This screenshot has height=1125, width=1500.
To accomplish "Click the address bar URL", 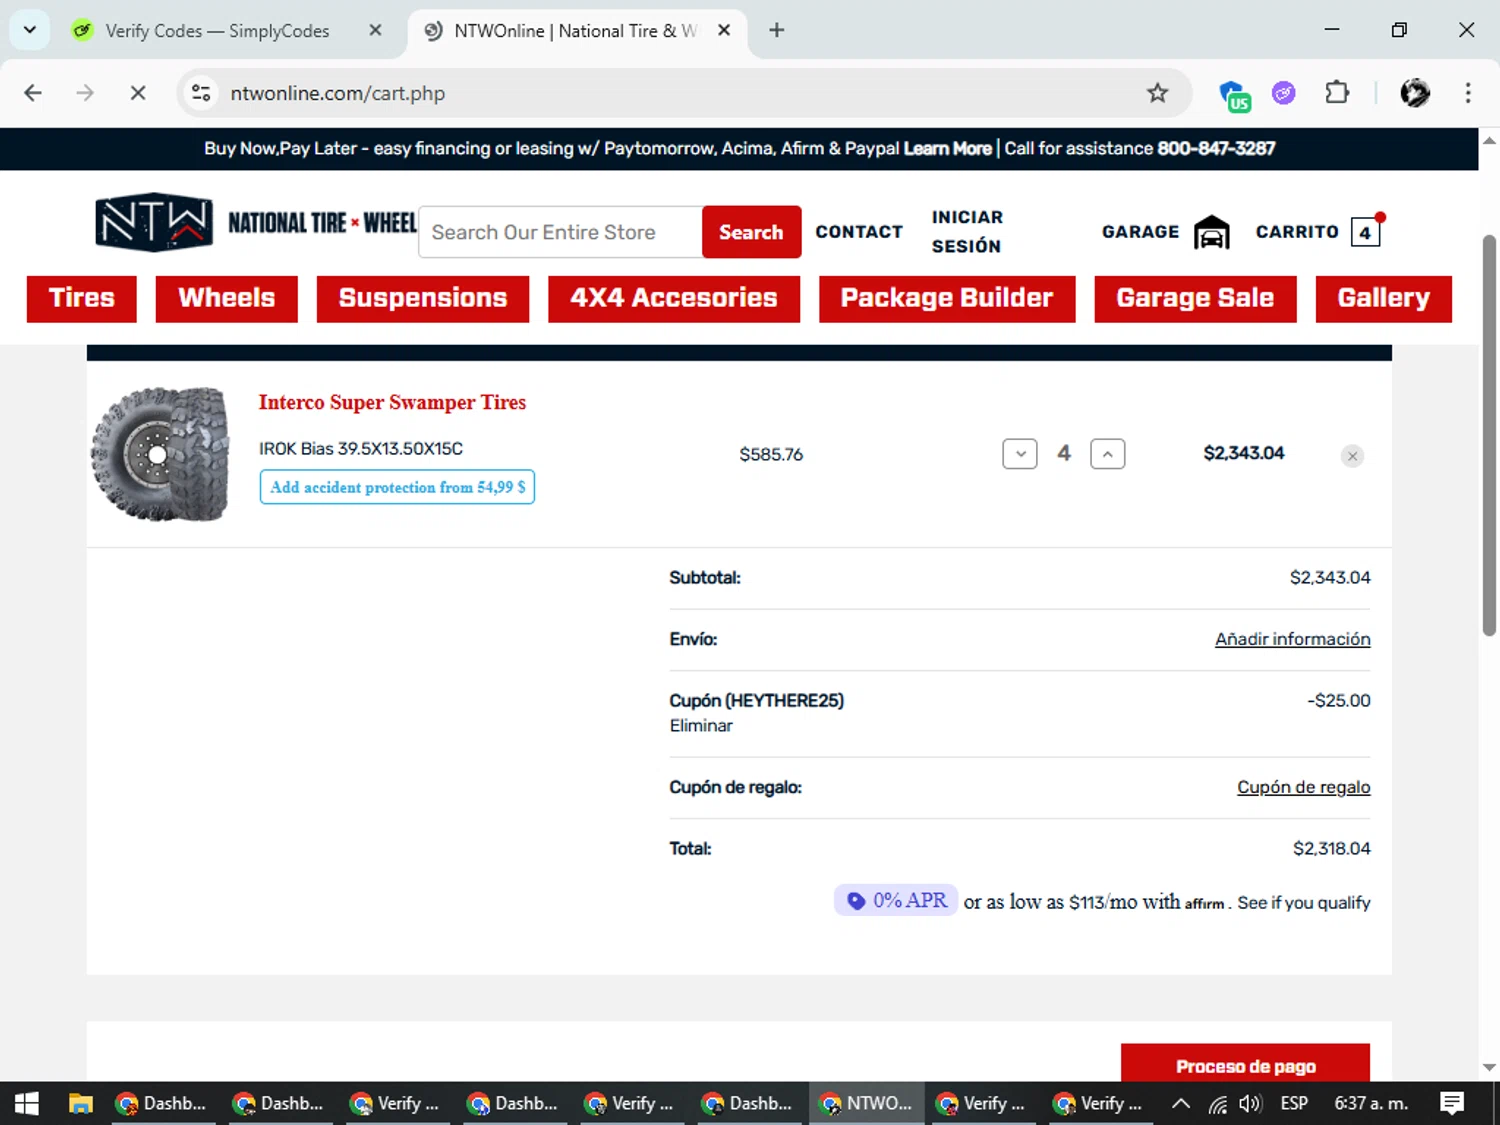I will coord(337,93).
